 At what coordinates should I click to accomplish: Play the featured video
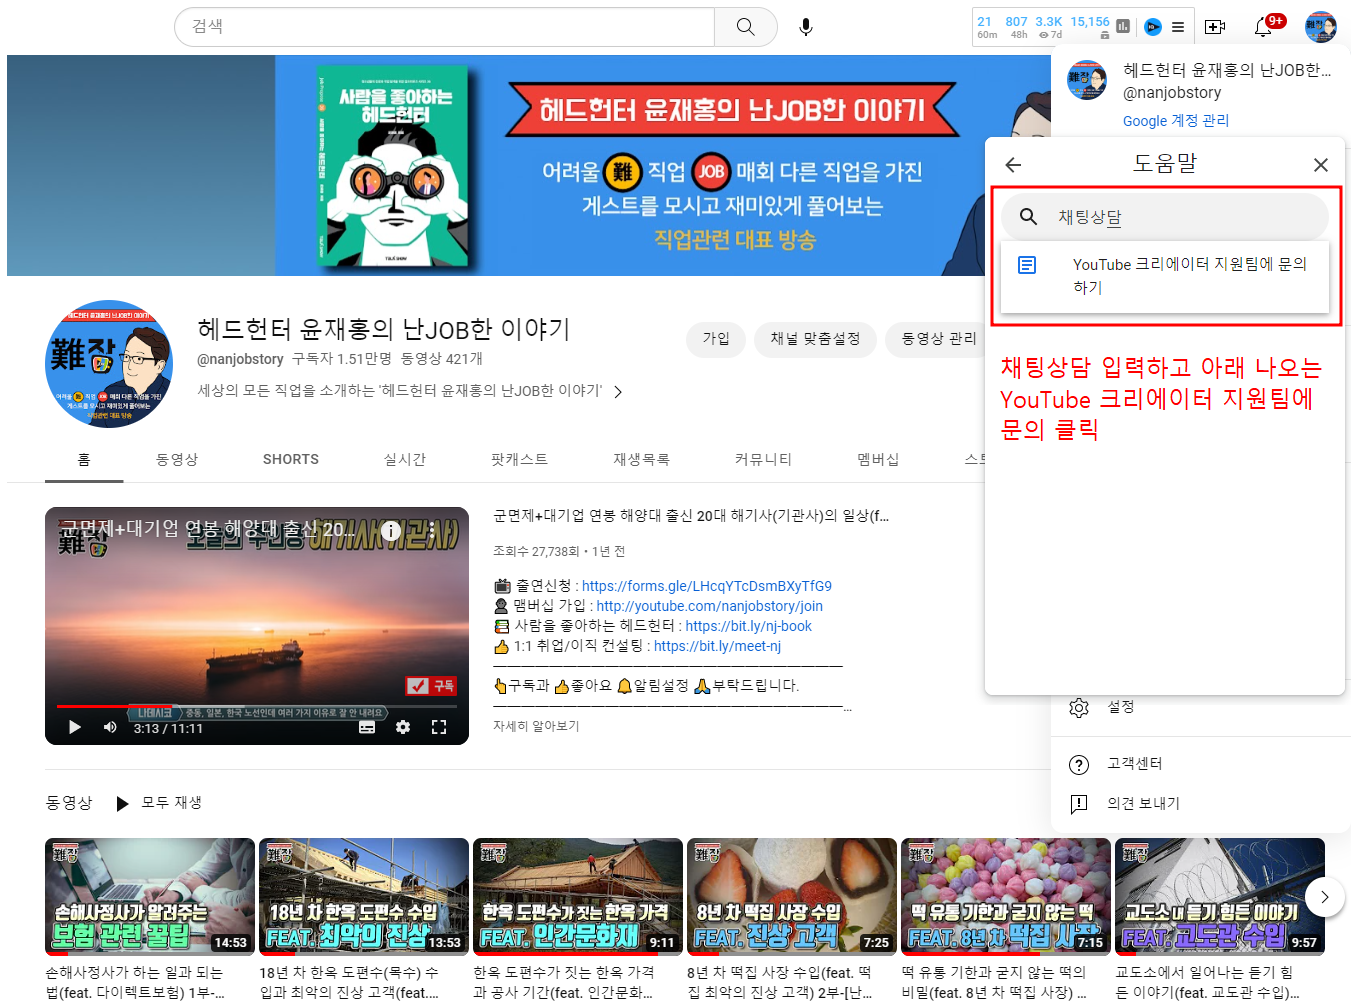(75, 727)
